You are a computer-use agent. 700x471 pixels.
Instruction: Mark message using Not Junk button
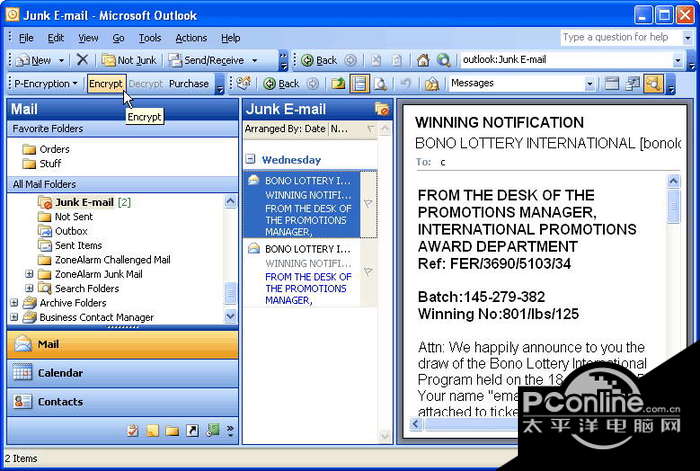point(129,60)
